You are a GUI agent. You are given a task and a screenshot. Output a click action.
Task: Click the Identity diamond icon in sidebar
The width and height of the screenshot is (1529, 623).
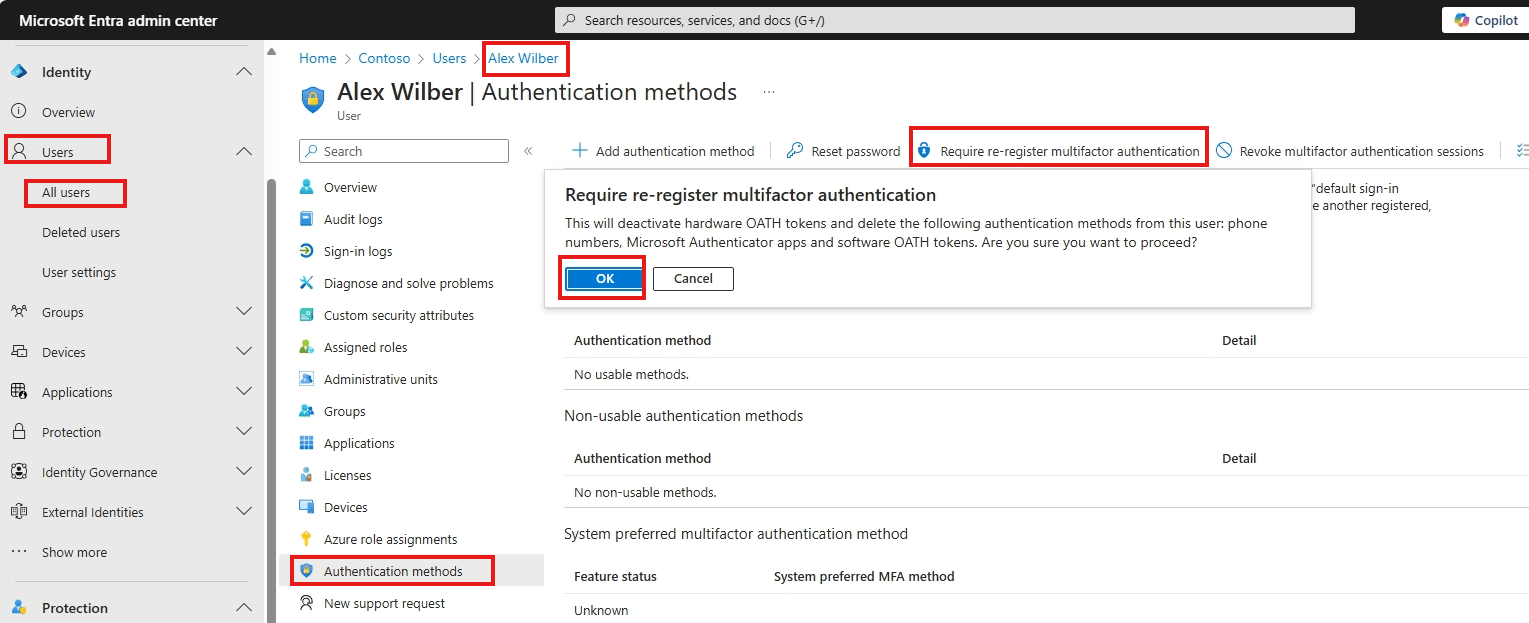point(19,72)
